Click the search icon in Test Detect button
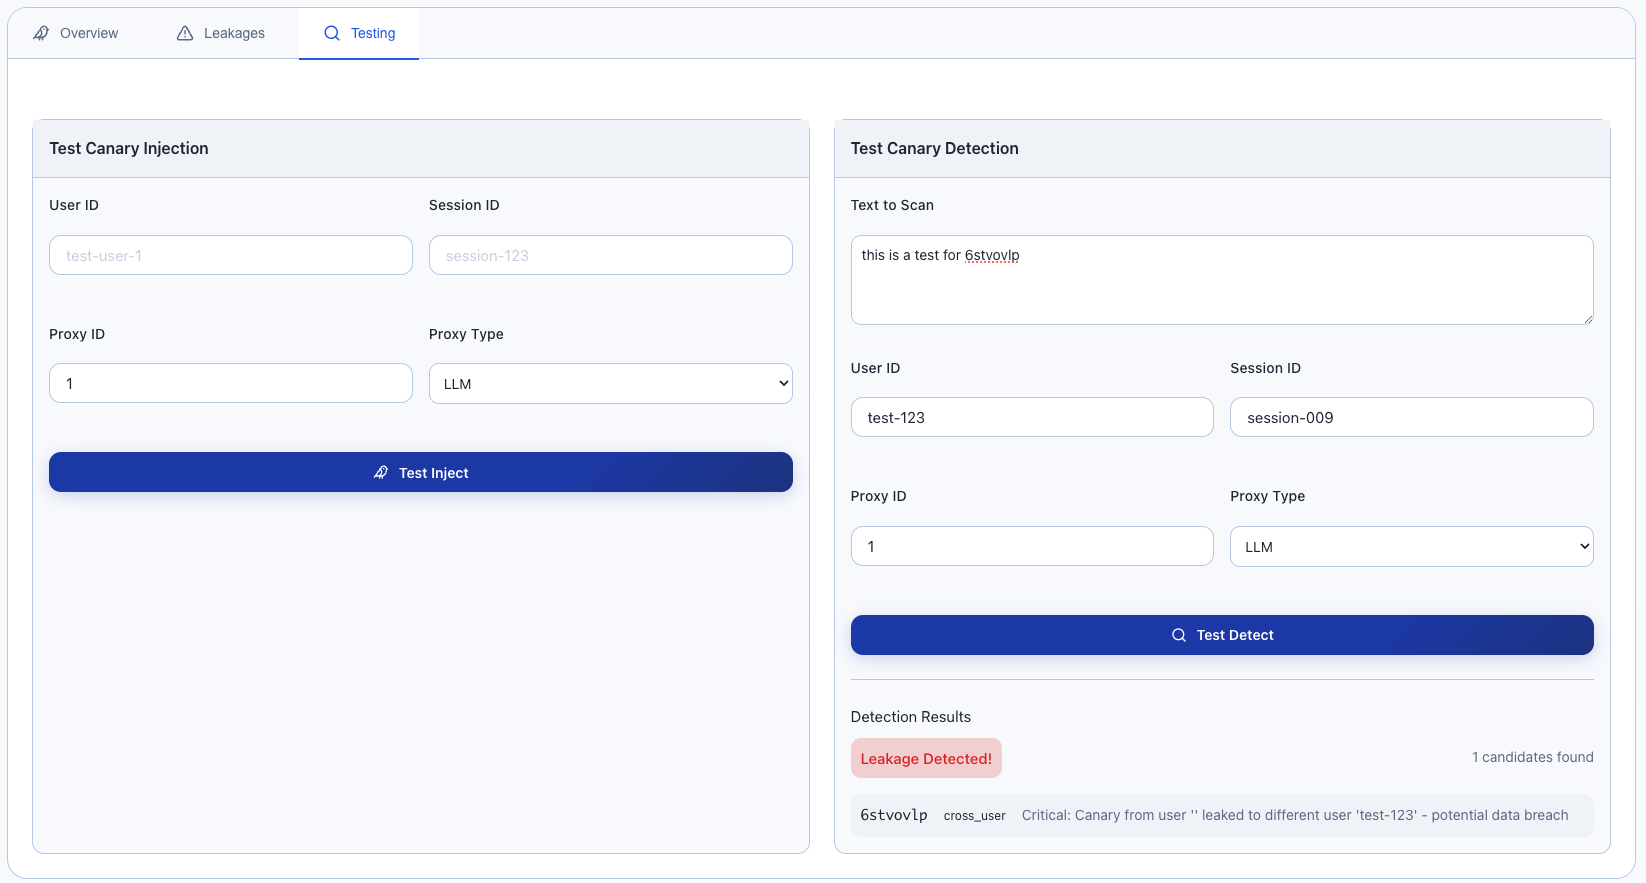The image size is (1646, 883). (1179, 635)
